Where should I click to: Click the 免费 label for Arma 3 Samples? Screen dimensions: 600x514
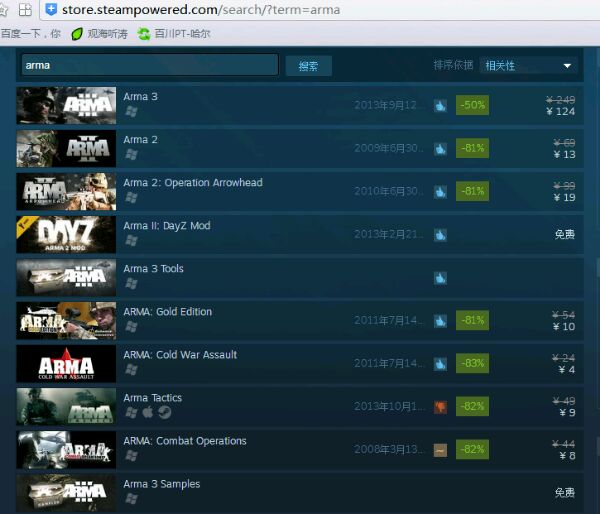click(x=565, y=493)
